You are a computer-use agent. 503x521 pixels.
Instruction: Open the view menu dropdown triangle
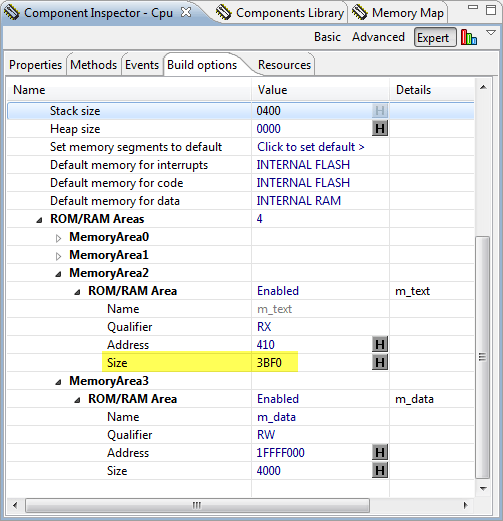pos(491,33)
